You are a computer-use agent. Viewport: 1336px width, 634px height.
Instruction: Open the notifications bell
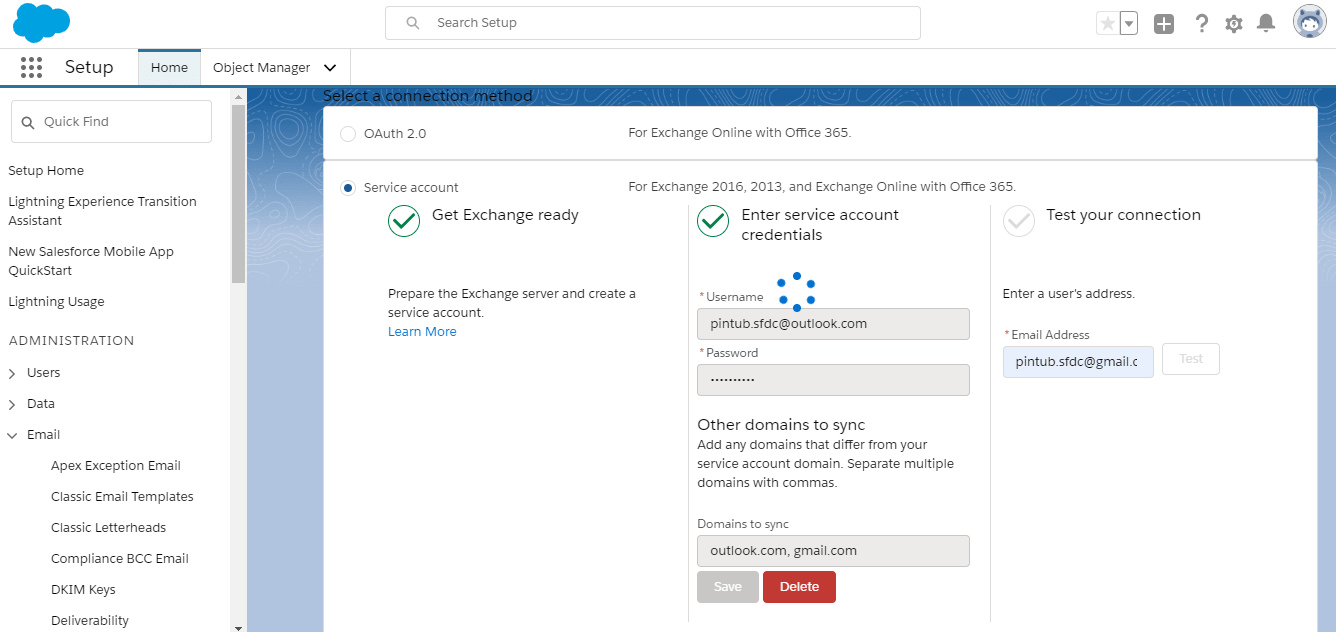coord(1266,23)
